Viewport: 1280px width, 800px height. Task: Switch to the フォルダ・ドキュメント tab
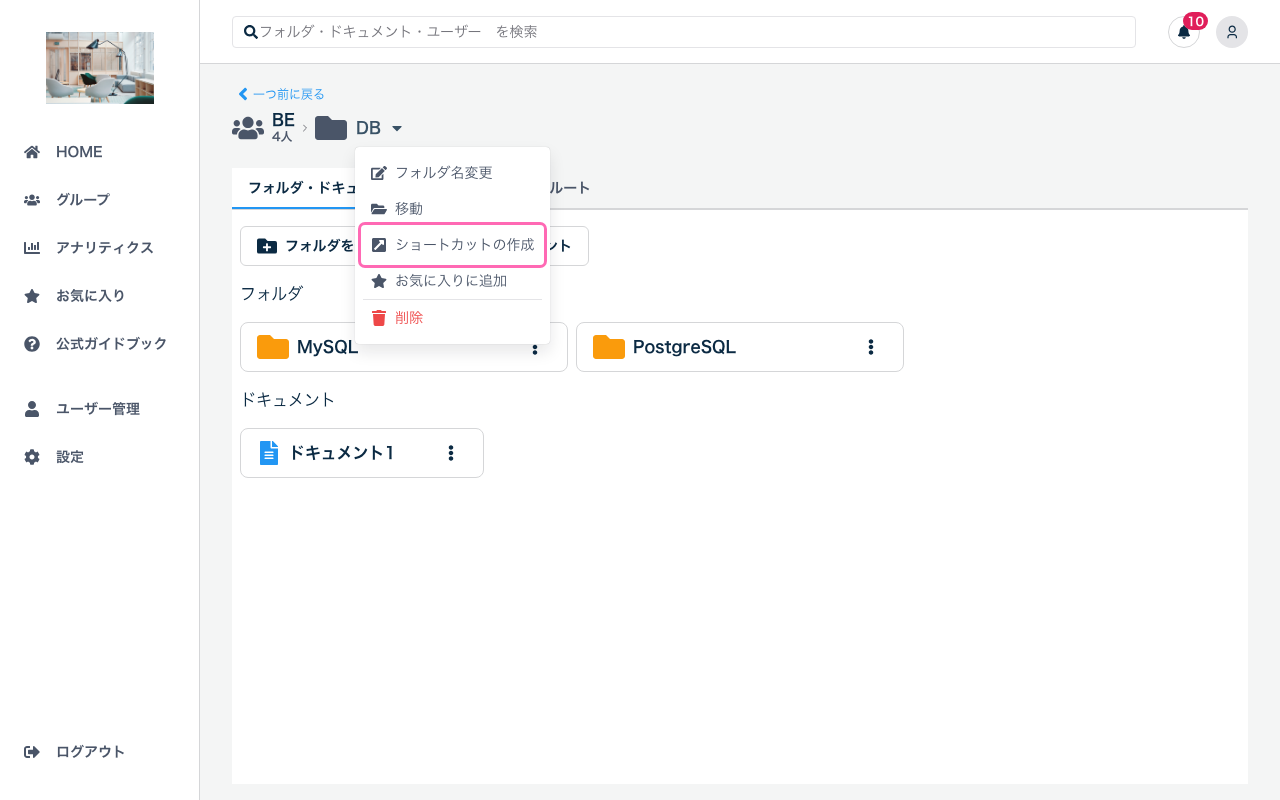coord(295,188)
